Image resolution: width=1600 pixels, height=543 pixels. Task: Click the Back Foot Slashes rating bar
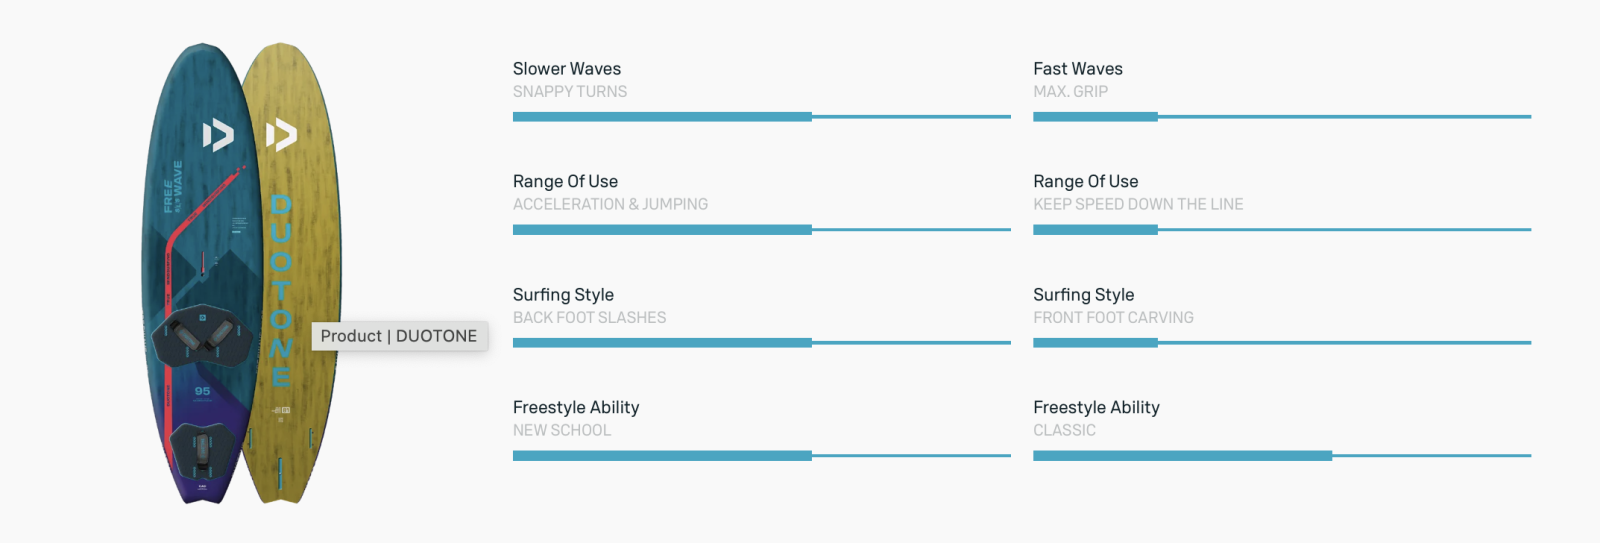pos(761,343)
